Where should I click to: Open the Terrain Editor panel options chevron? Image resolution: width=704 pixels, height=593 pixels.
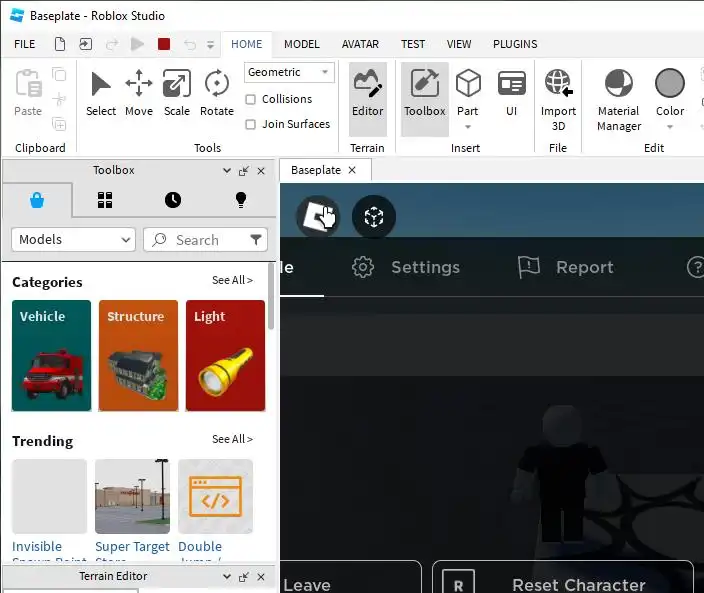pos(227,576)
